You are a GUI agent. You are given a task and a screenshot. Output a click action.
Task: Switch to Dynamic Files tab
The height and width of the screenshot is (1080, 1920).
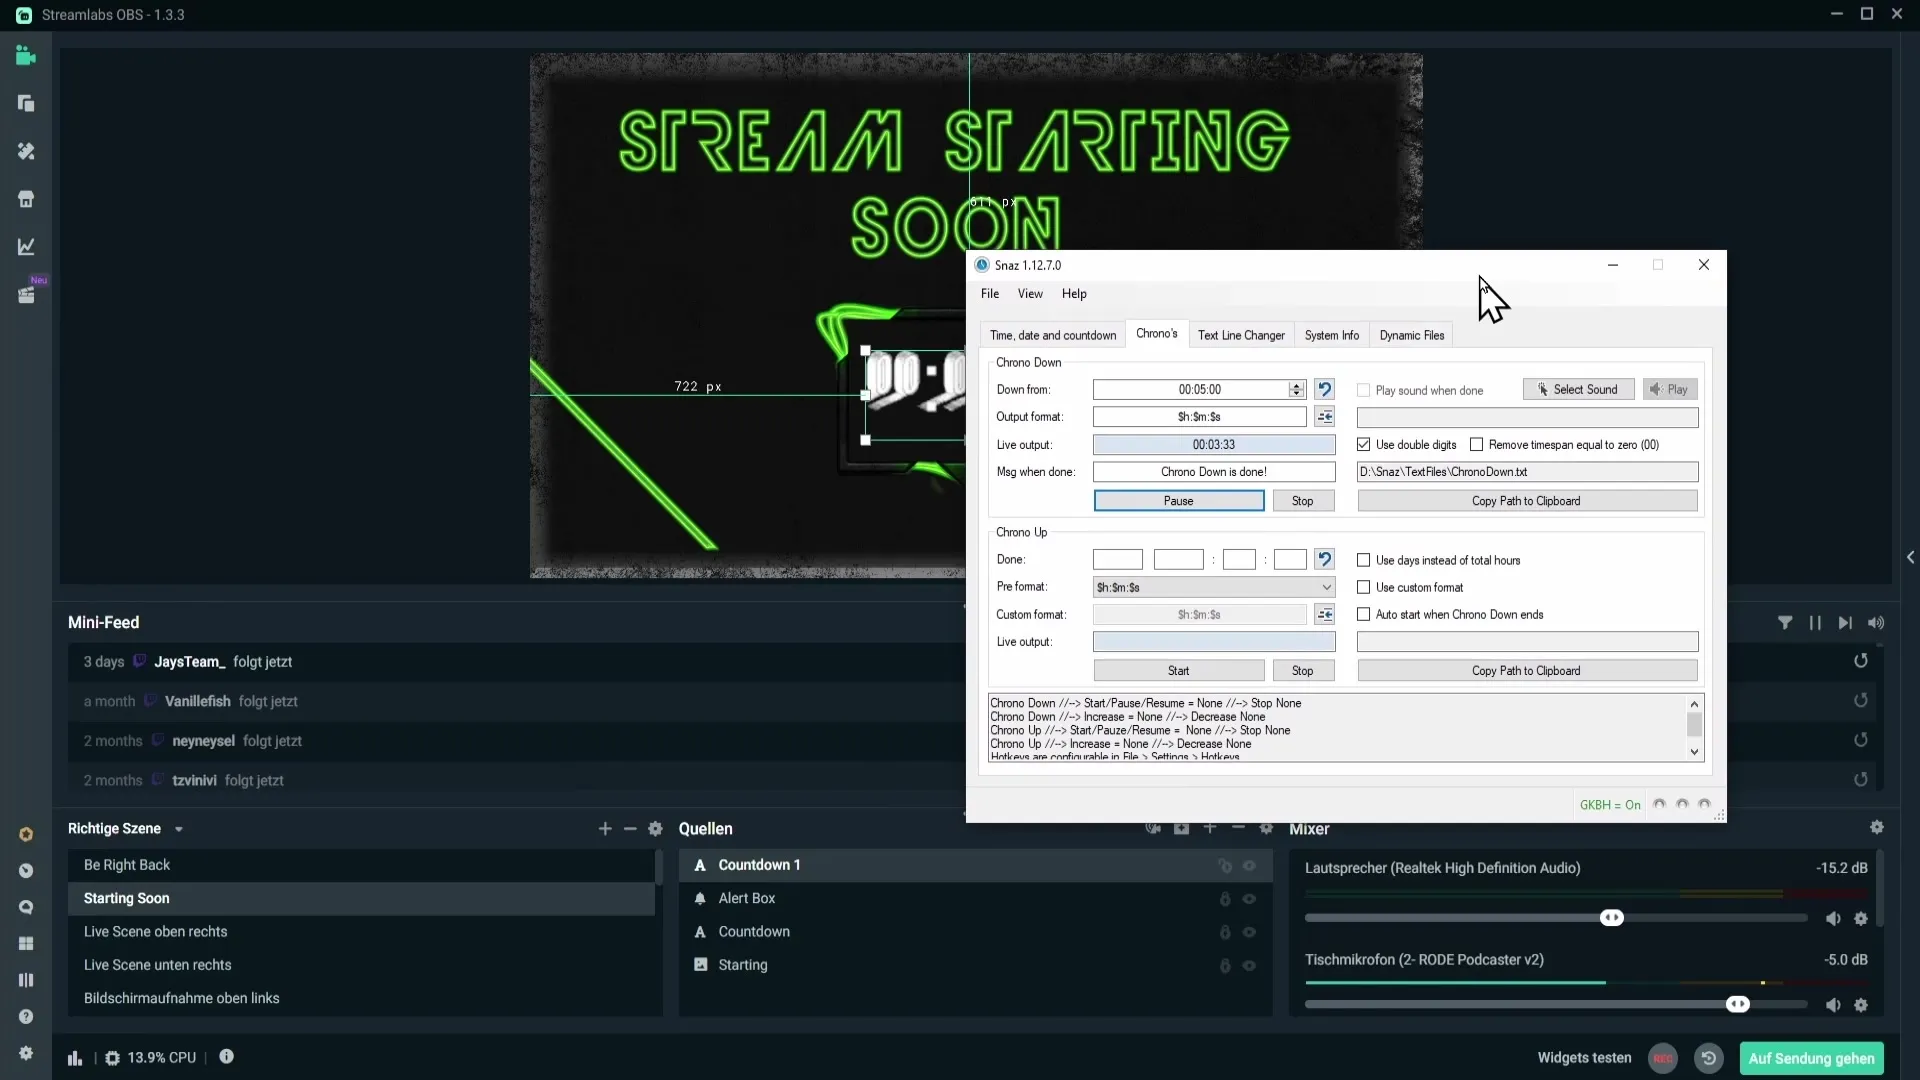[1412, 336]
